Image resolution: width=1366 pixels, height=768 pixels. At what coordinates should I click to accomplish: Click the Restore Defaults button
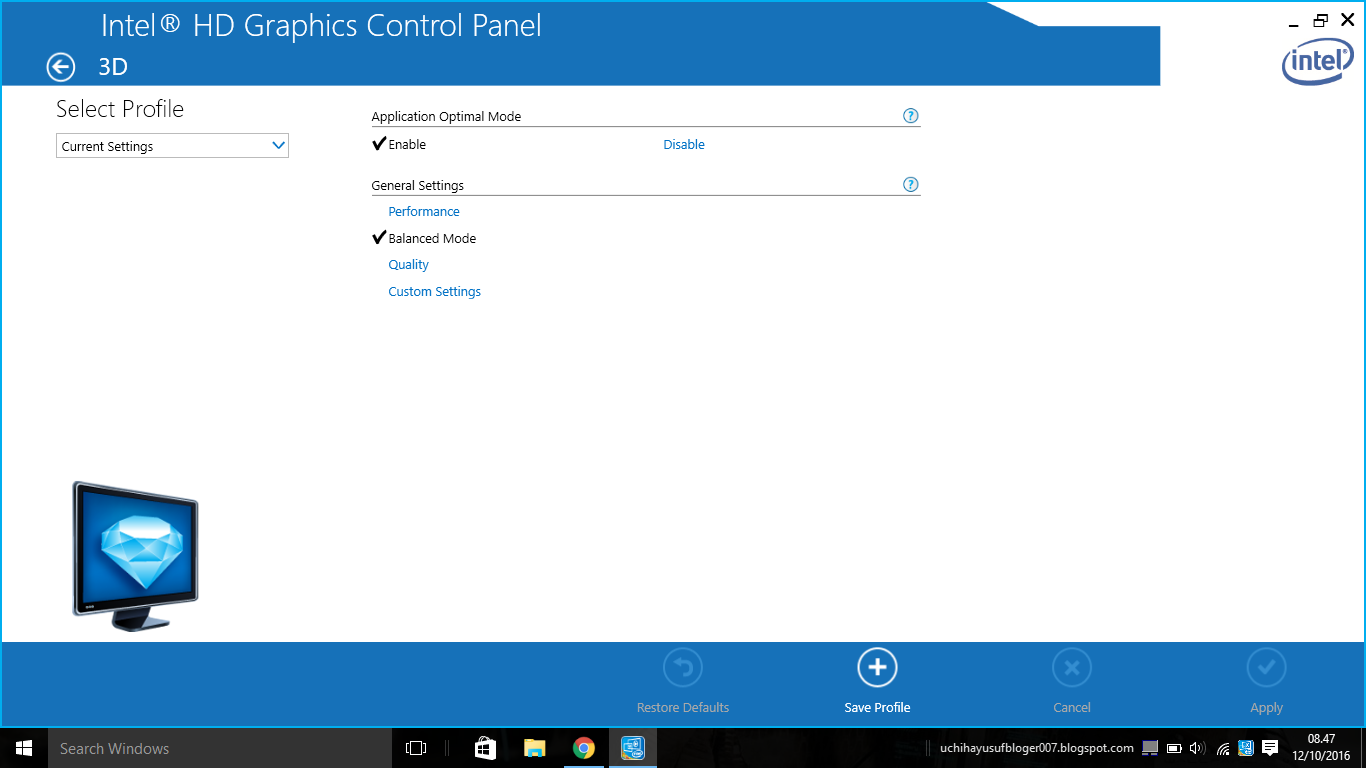pos(683,682)
